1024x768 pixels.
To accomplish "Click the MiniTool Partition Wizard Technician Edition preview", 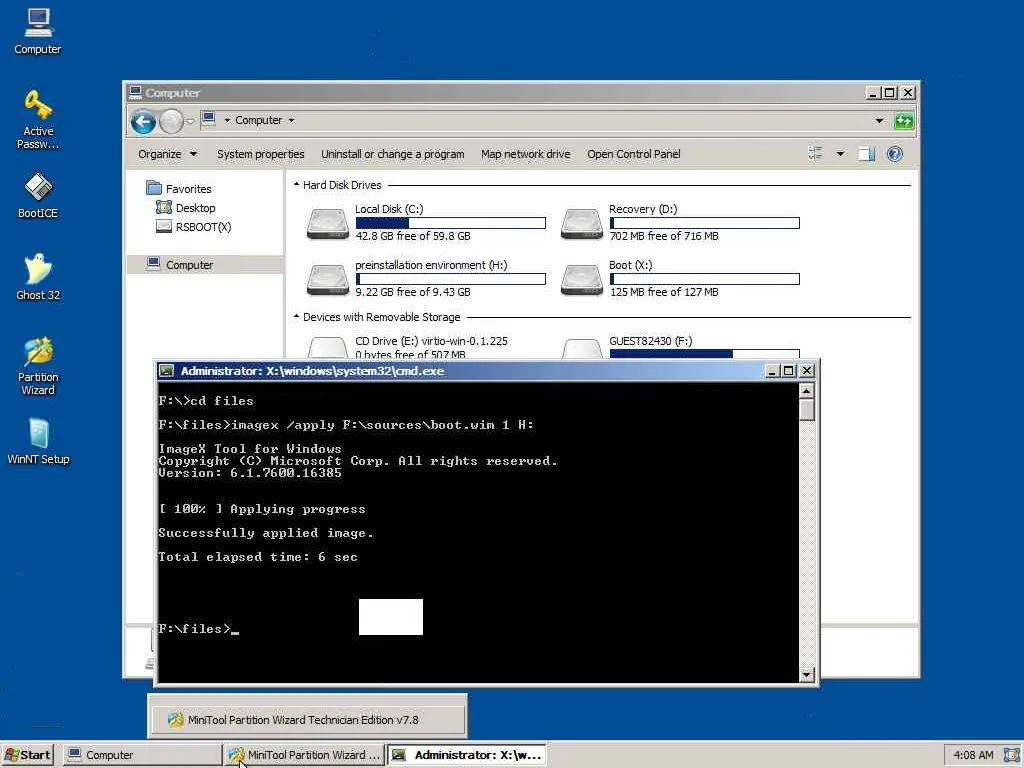I will tap(307, 720).
